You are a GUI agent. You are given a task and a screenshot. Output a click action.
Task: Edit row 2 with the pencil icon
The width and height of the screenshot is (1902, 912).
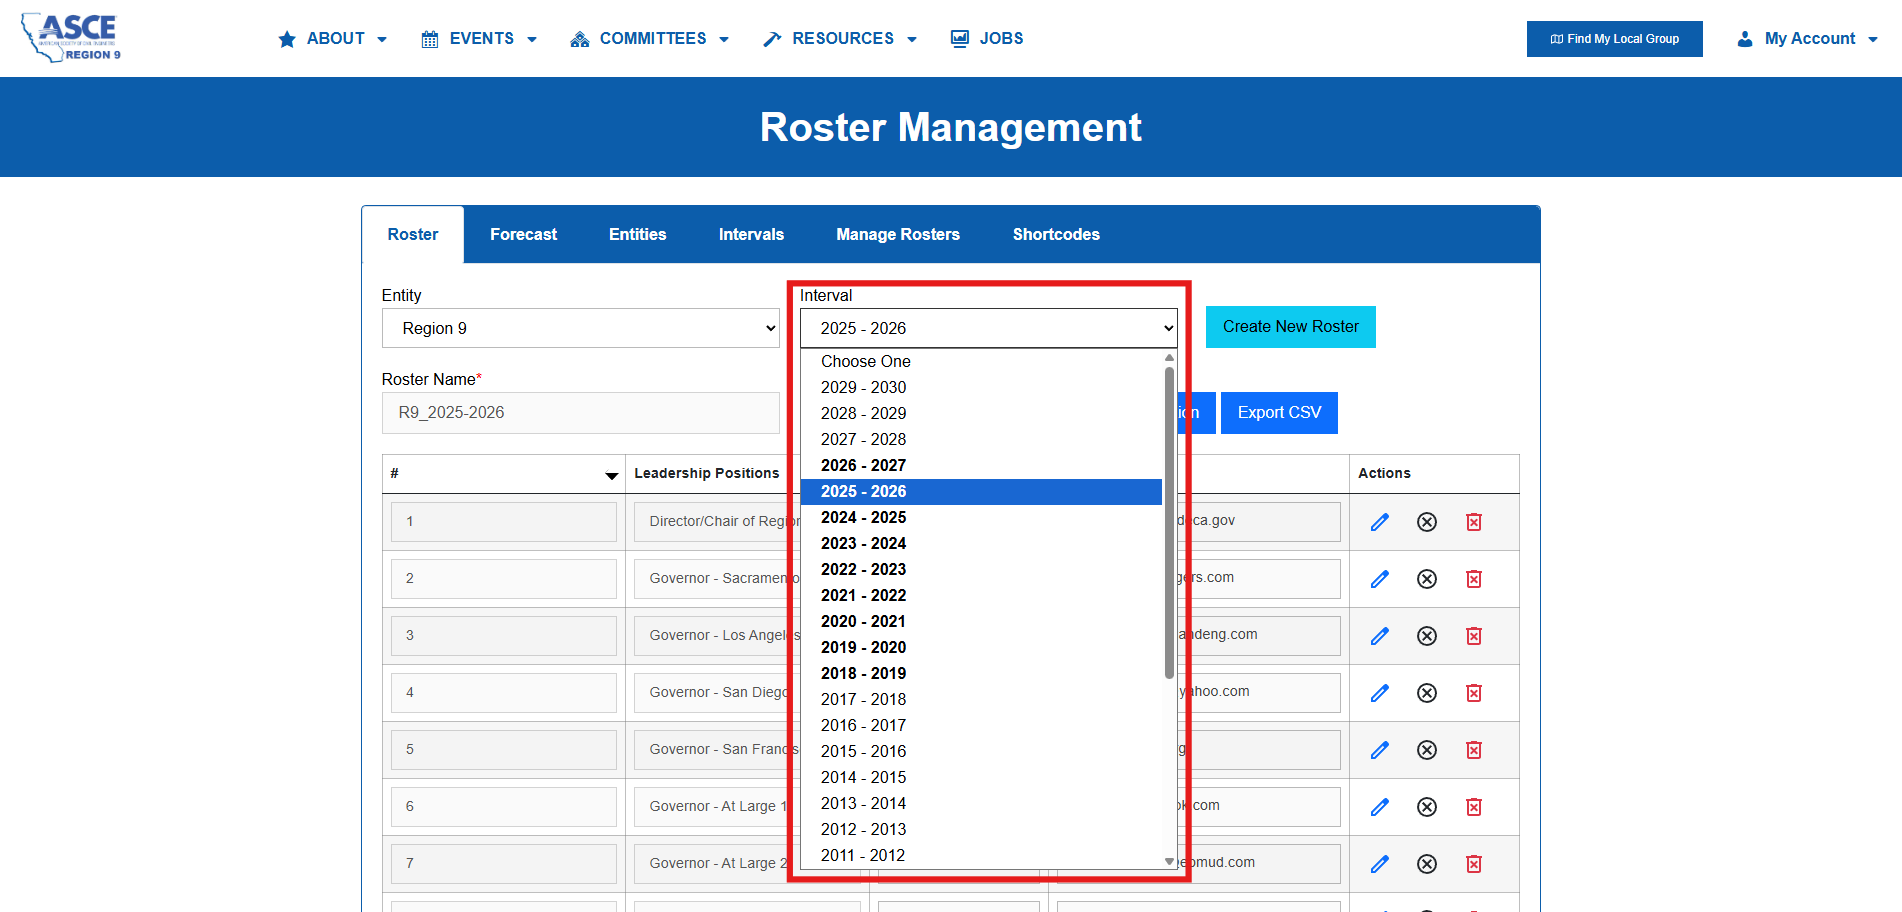[x=1380, y=579]
